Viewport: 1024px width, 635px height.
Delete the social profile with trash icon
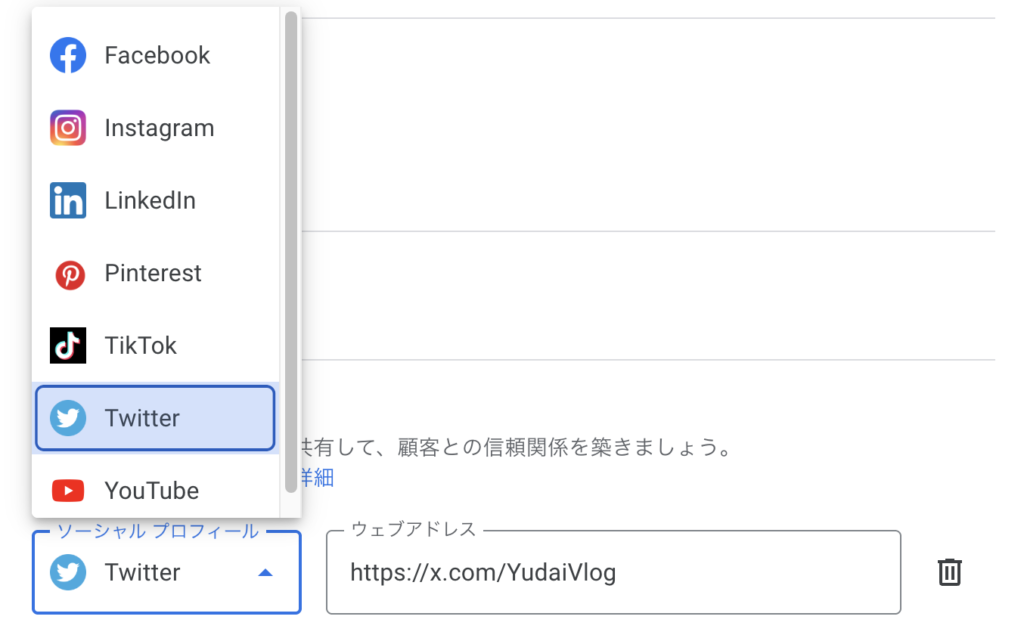(949, 572)
